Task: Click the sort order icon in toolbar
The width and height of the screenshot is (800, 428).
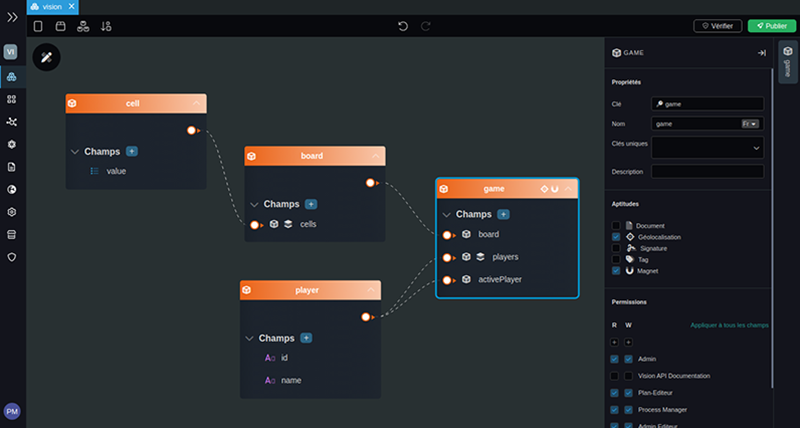Action: [106, 26]
